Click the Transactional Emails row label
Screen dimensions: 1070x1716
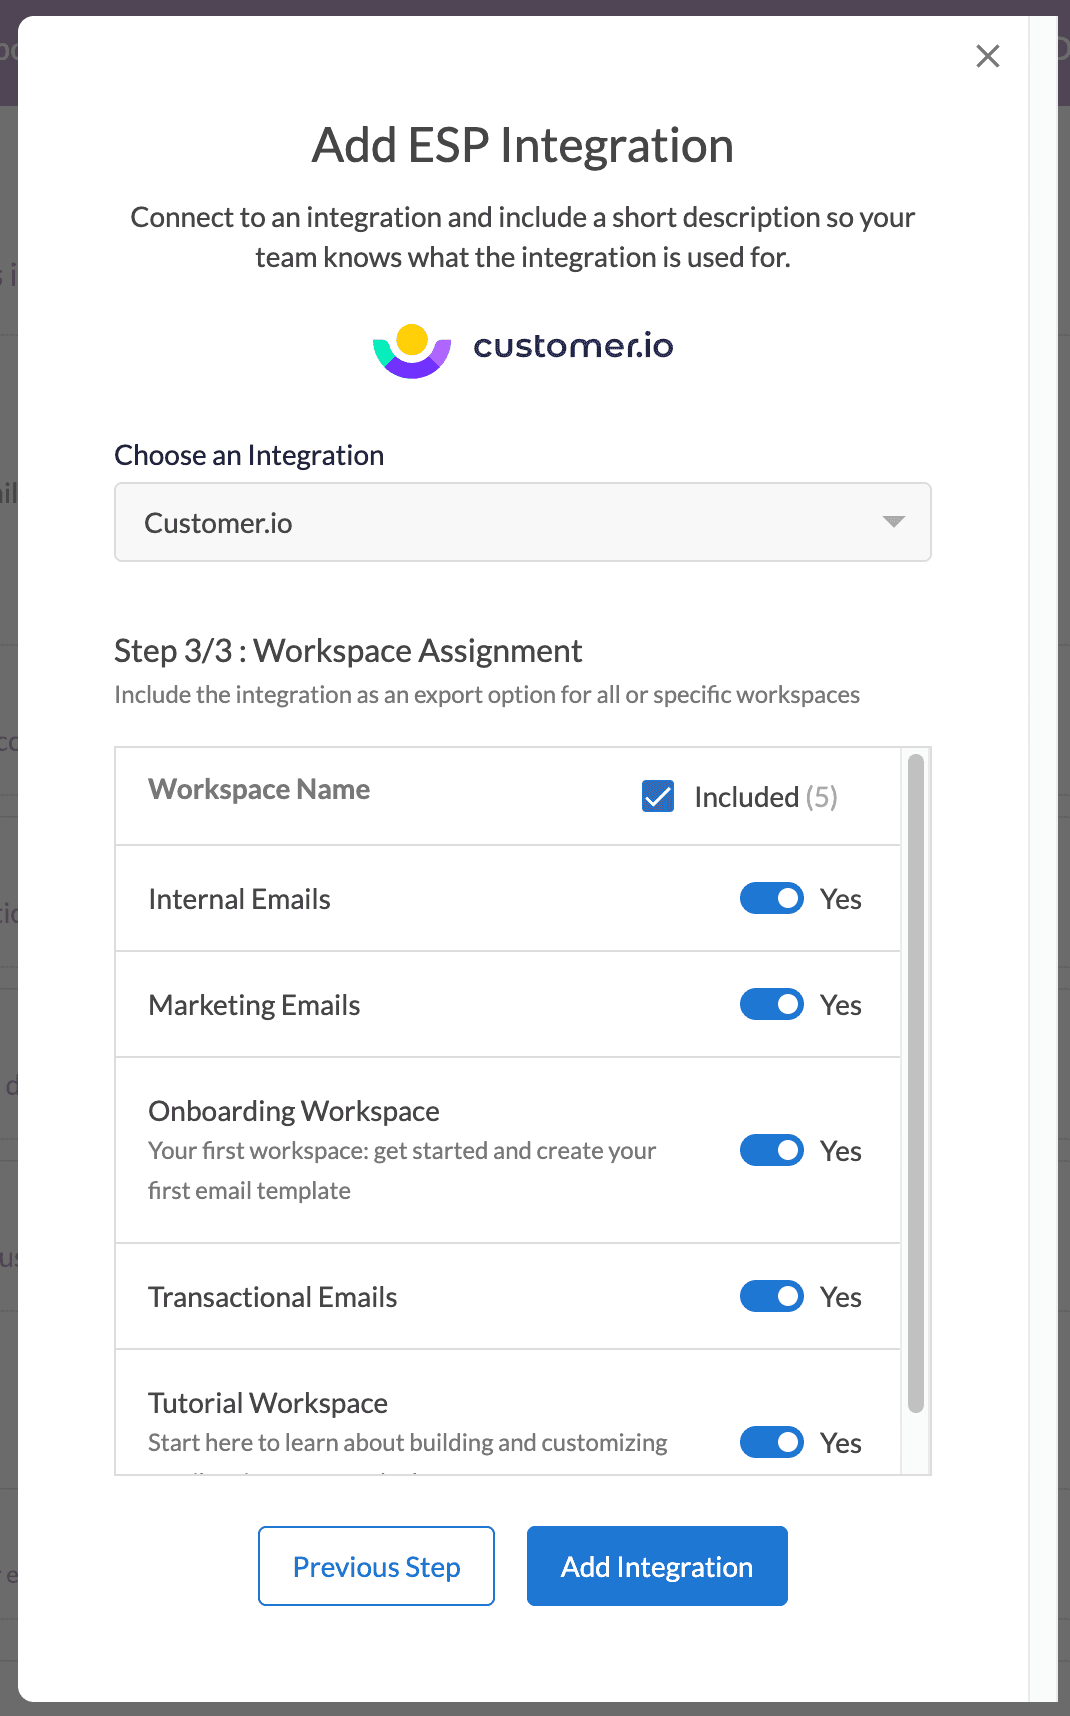click(x=272, y=1297)
